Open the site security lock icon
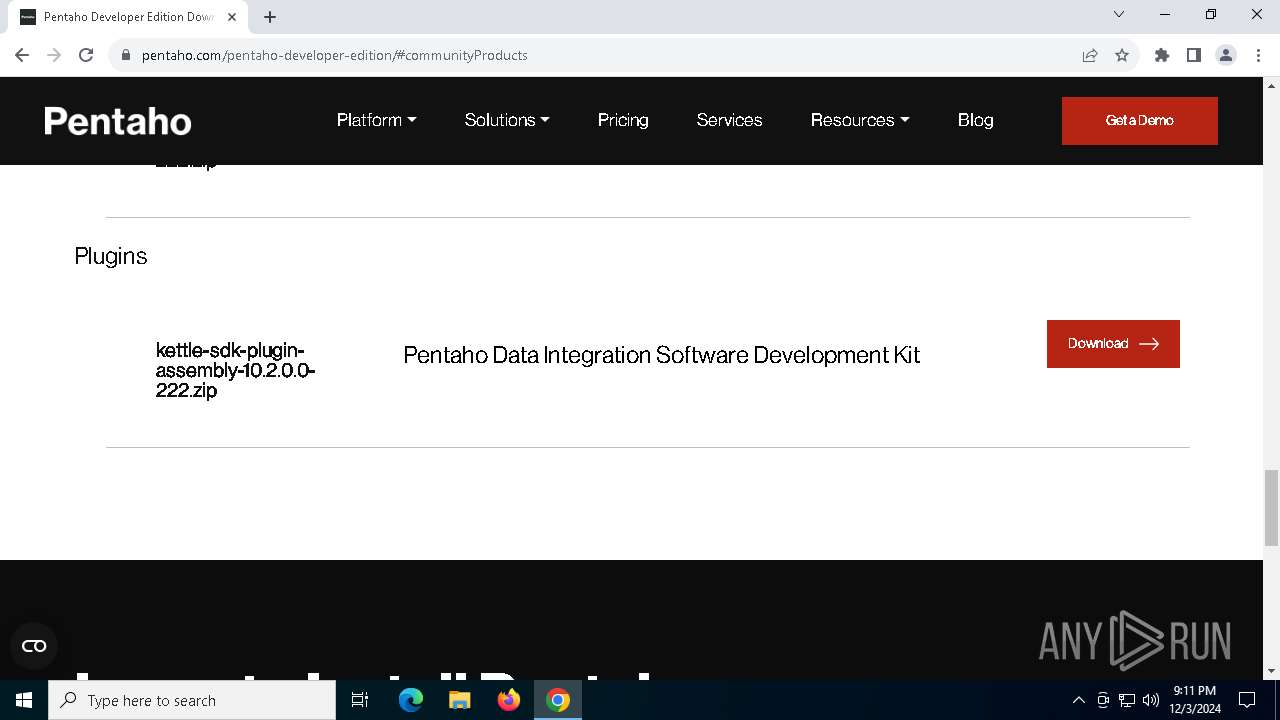This screenshot has height=720, width=1280. [x=126, y=55]
